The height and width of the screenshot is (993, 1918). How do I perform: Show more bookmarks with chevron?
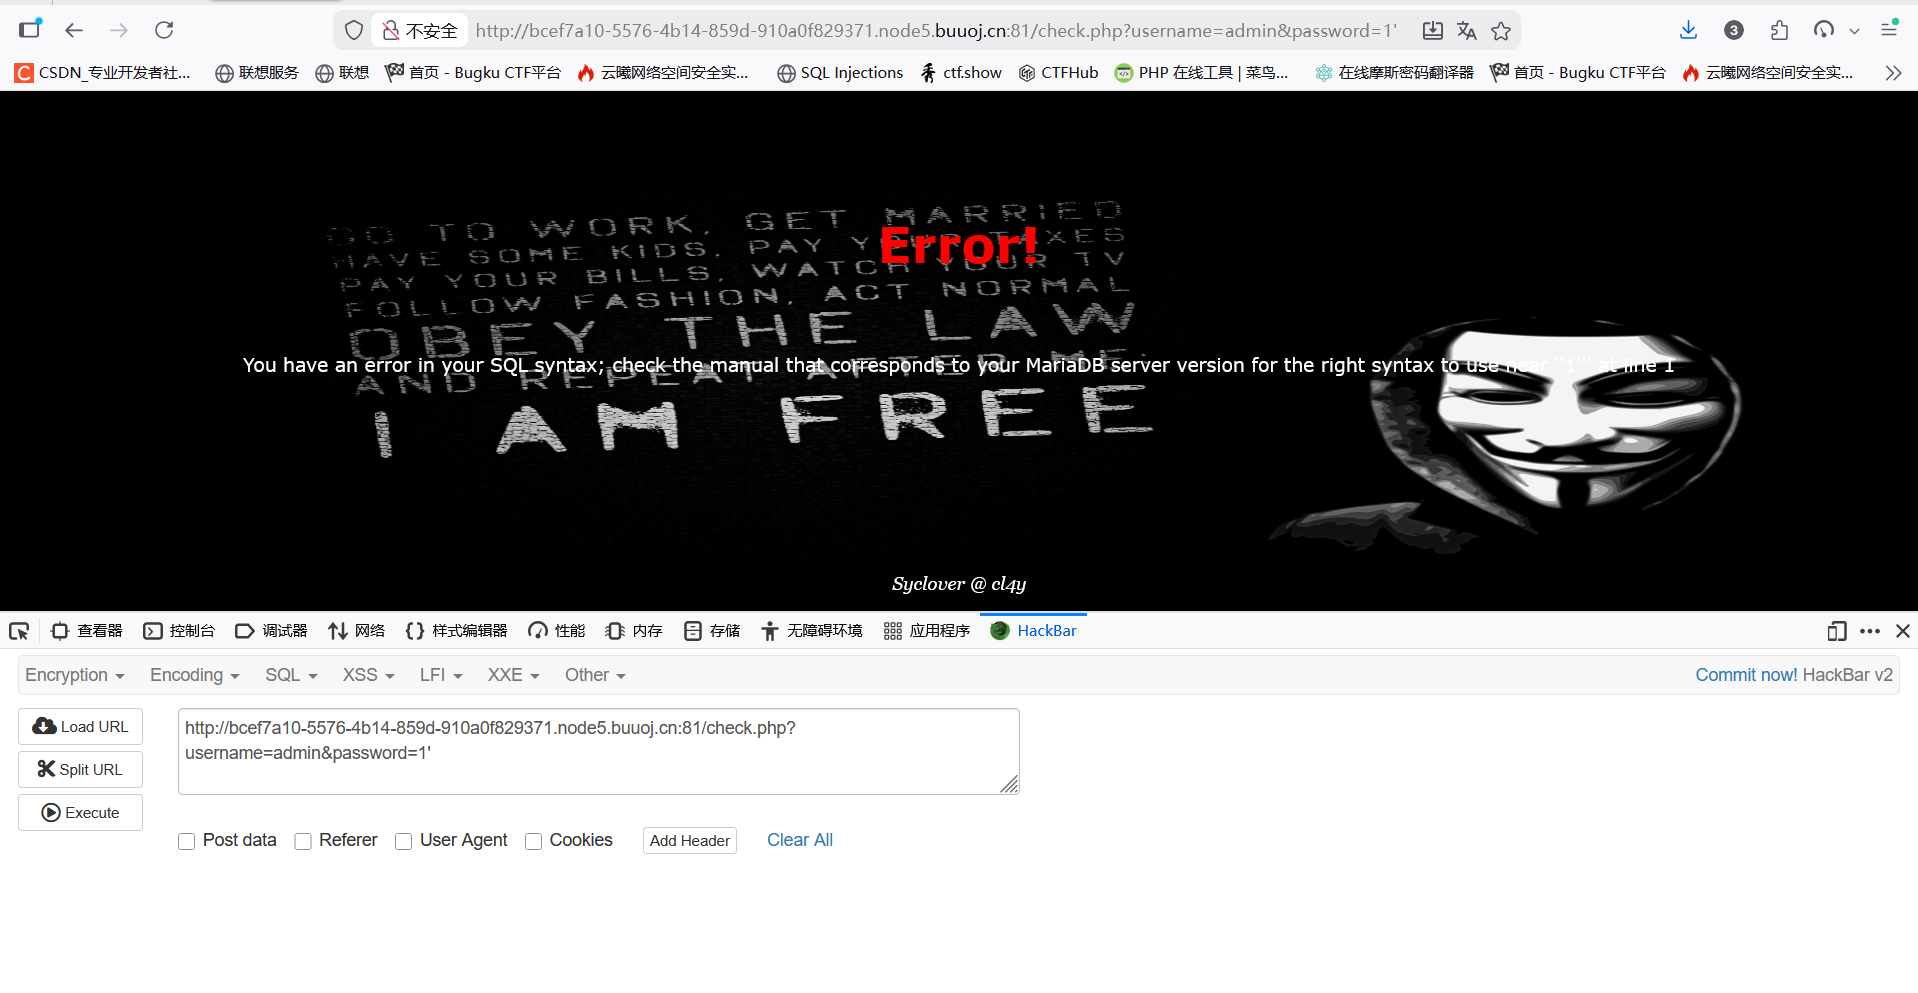point(1893,73)
